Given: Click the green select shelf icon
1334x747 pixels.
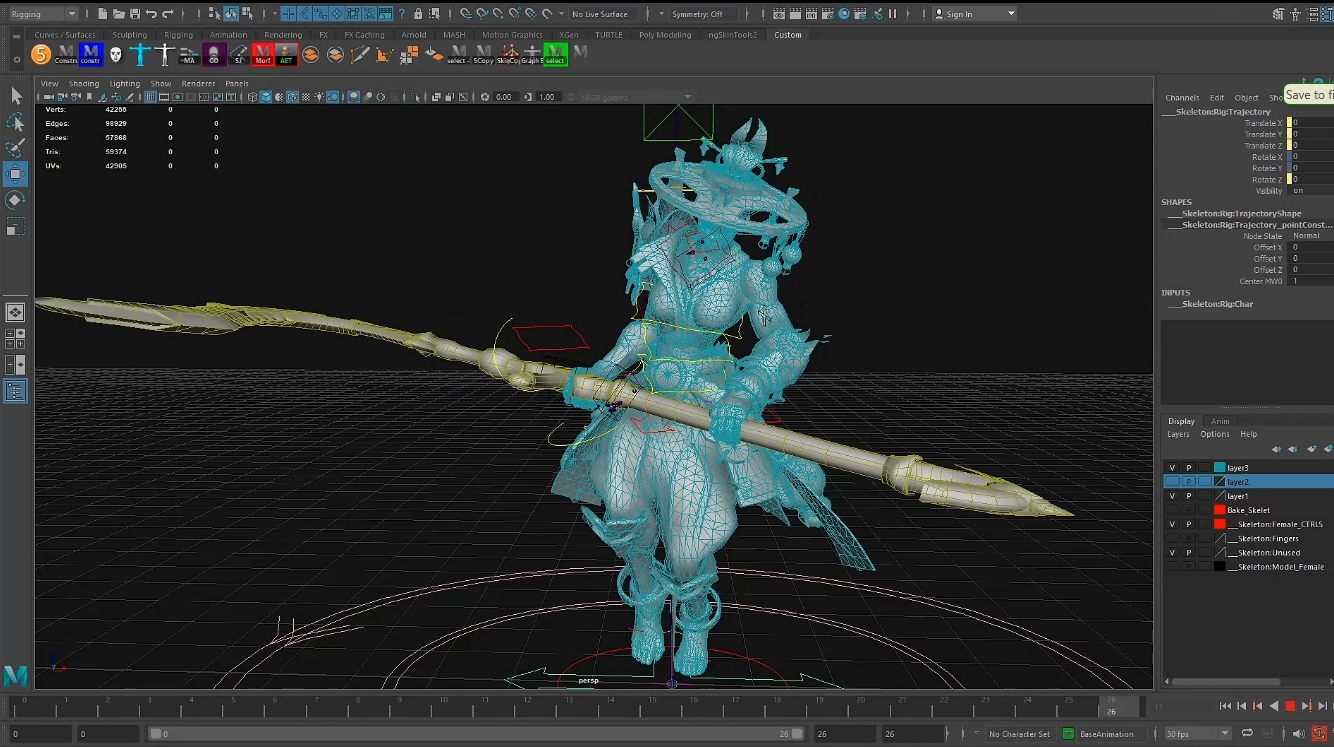Looking at the screenshot, I should click(x=555, y=54).
